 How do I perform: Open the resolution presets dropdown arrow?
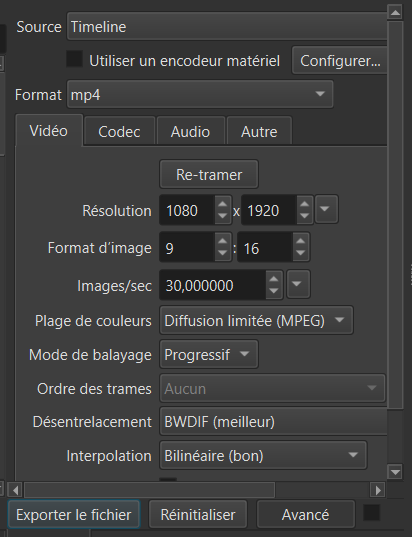(326, 209)
